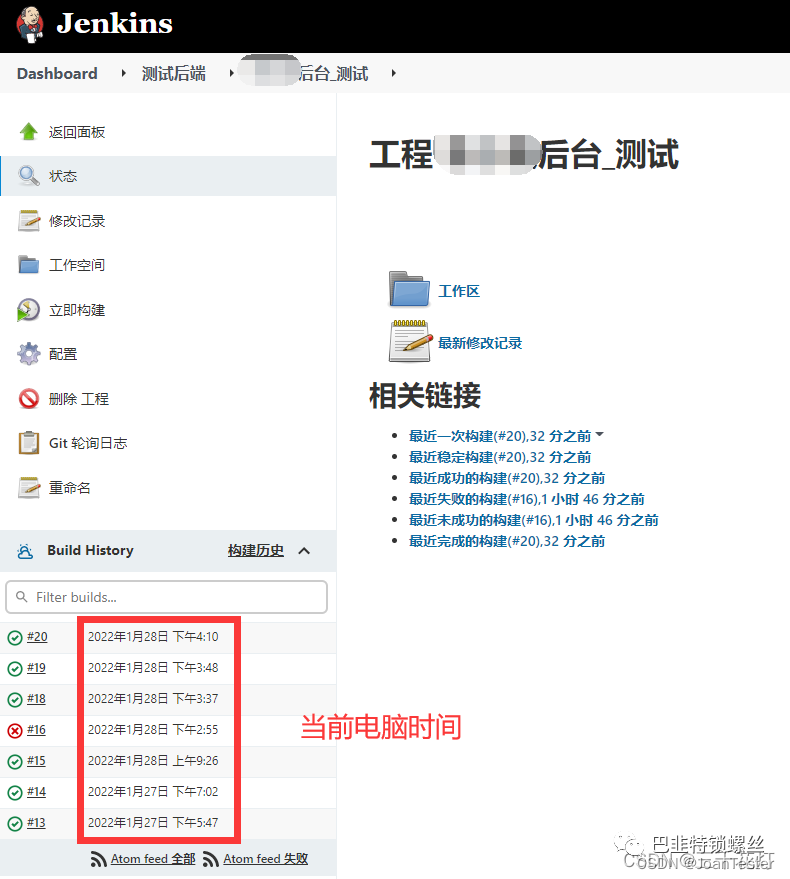790x879 pixels.
Task: Click RSS icon for Atom feed 全部
Action: click(99, 859)
